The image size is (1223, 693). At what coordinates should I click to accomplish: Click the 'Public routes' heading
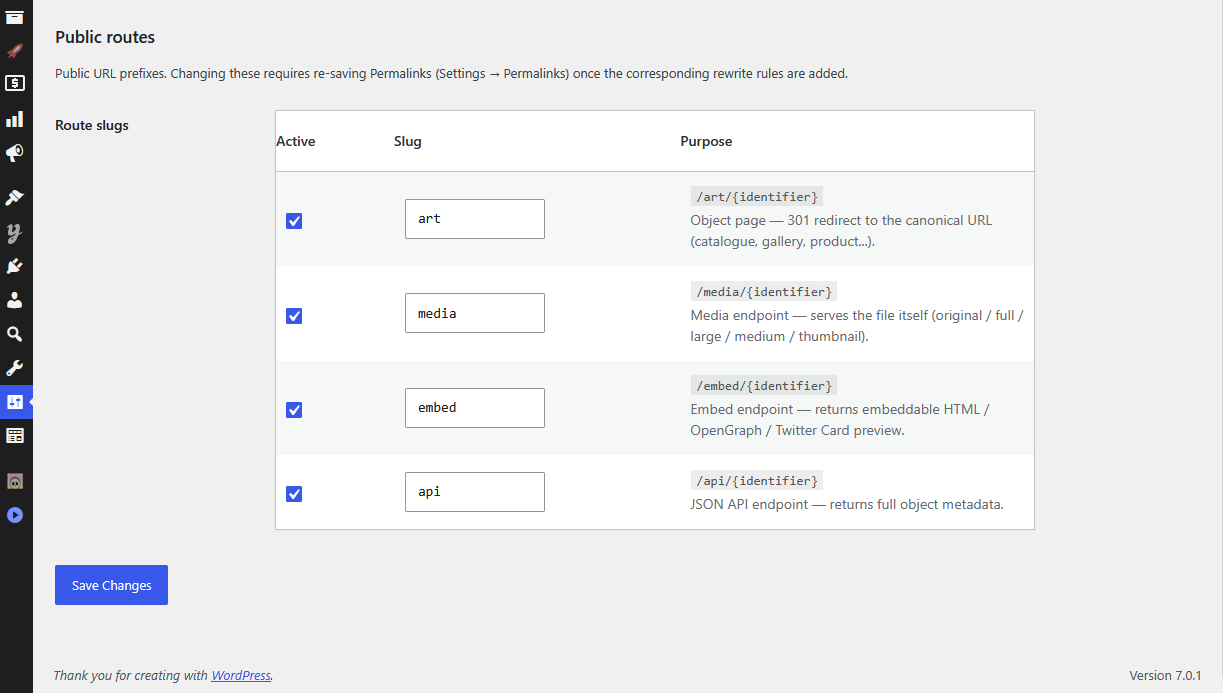(105, 37)
